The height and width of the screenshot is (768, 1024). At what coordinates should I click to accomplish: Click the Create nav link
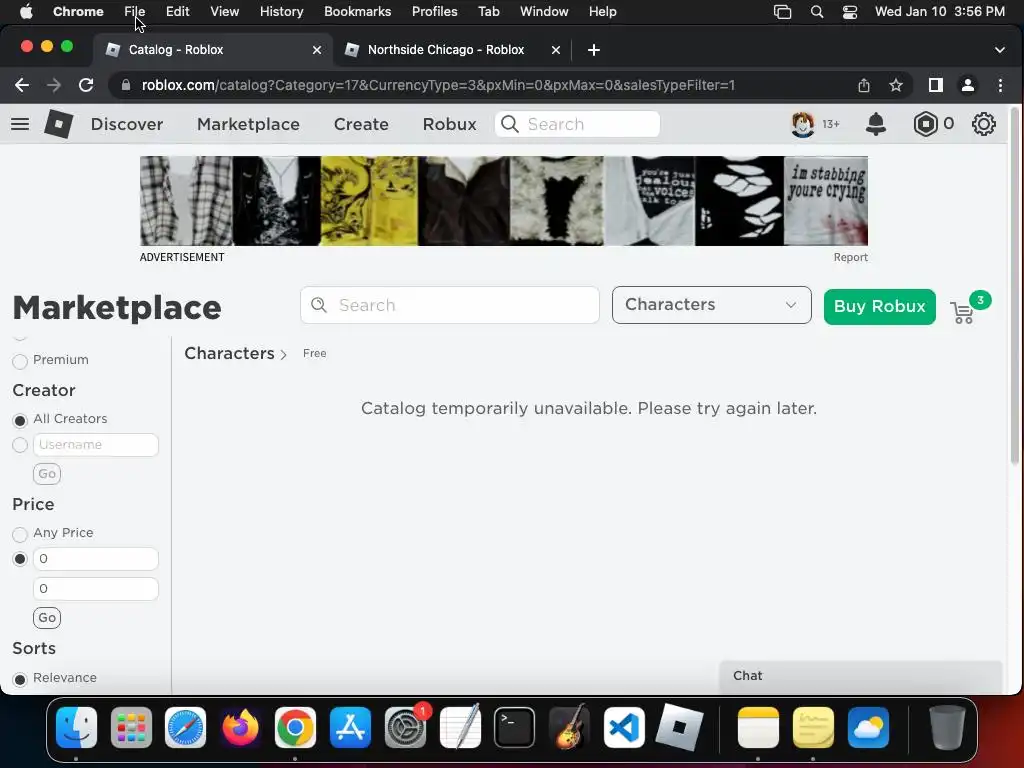coord(361,124)
